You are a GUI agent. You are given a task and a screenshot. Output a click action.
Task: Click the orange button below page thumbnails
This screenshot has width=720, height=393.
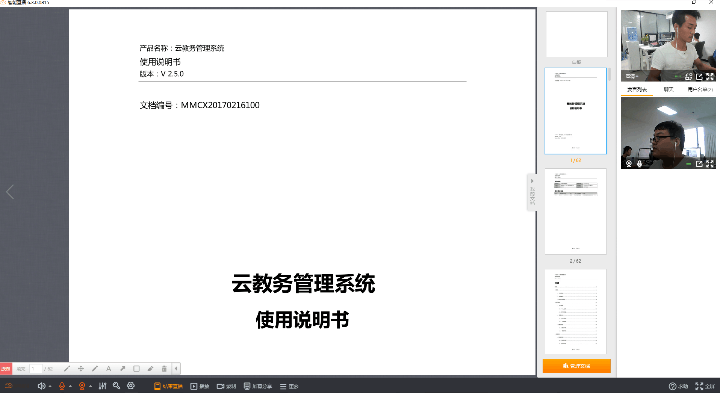coord(577,366)
